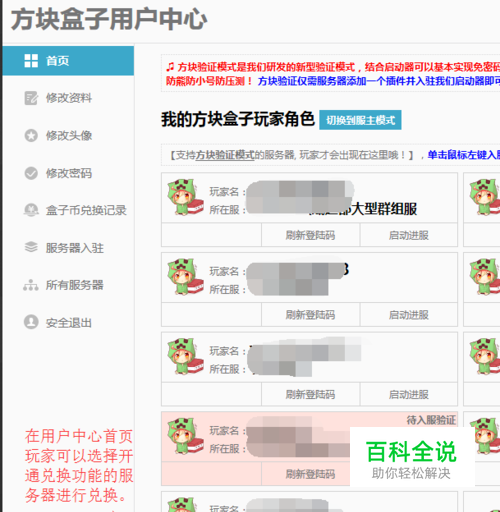Screen dimensions: 500x512
Task: Click 刷新登陆码 in the third player card
Action: (310, 395)
